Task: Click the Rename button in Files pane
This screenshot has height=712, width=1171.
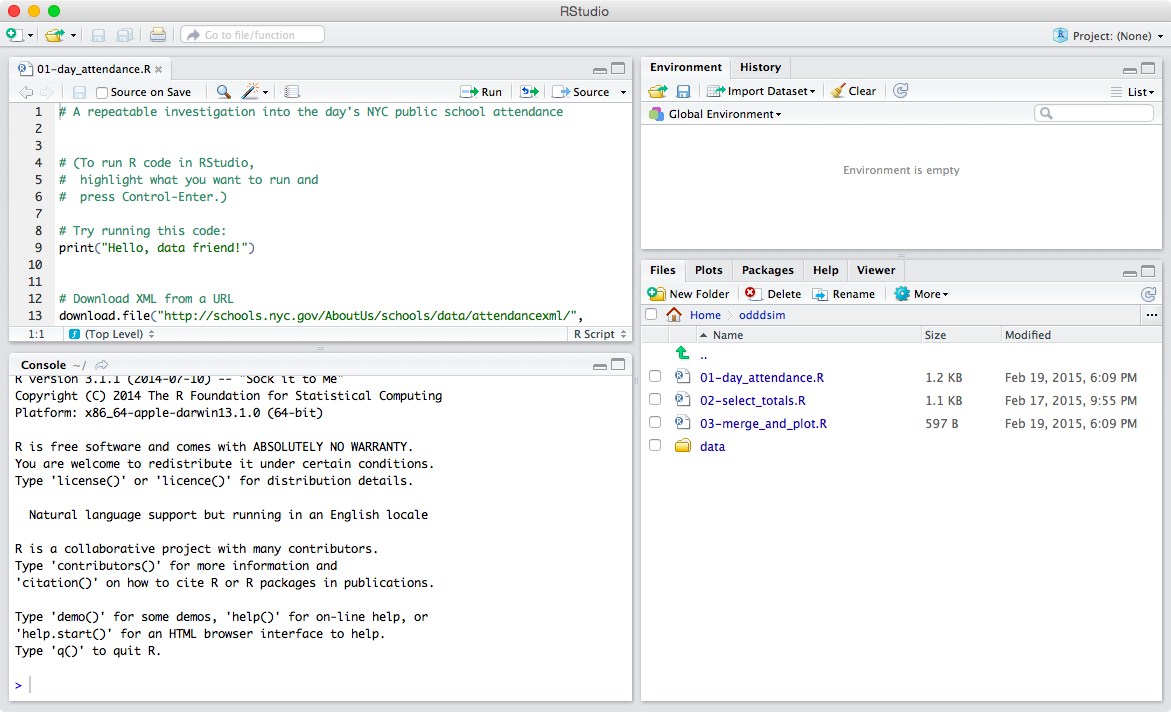Action: [x=844, y=294]
